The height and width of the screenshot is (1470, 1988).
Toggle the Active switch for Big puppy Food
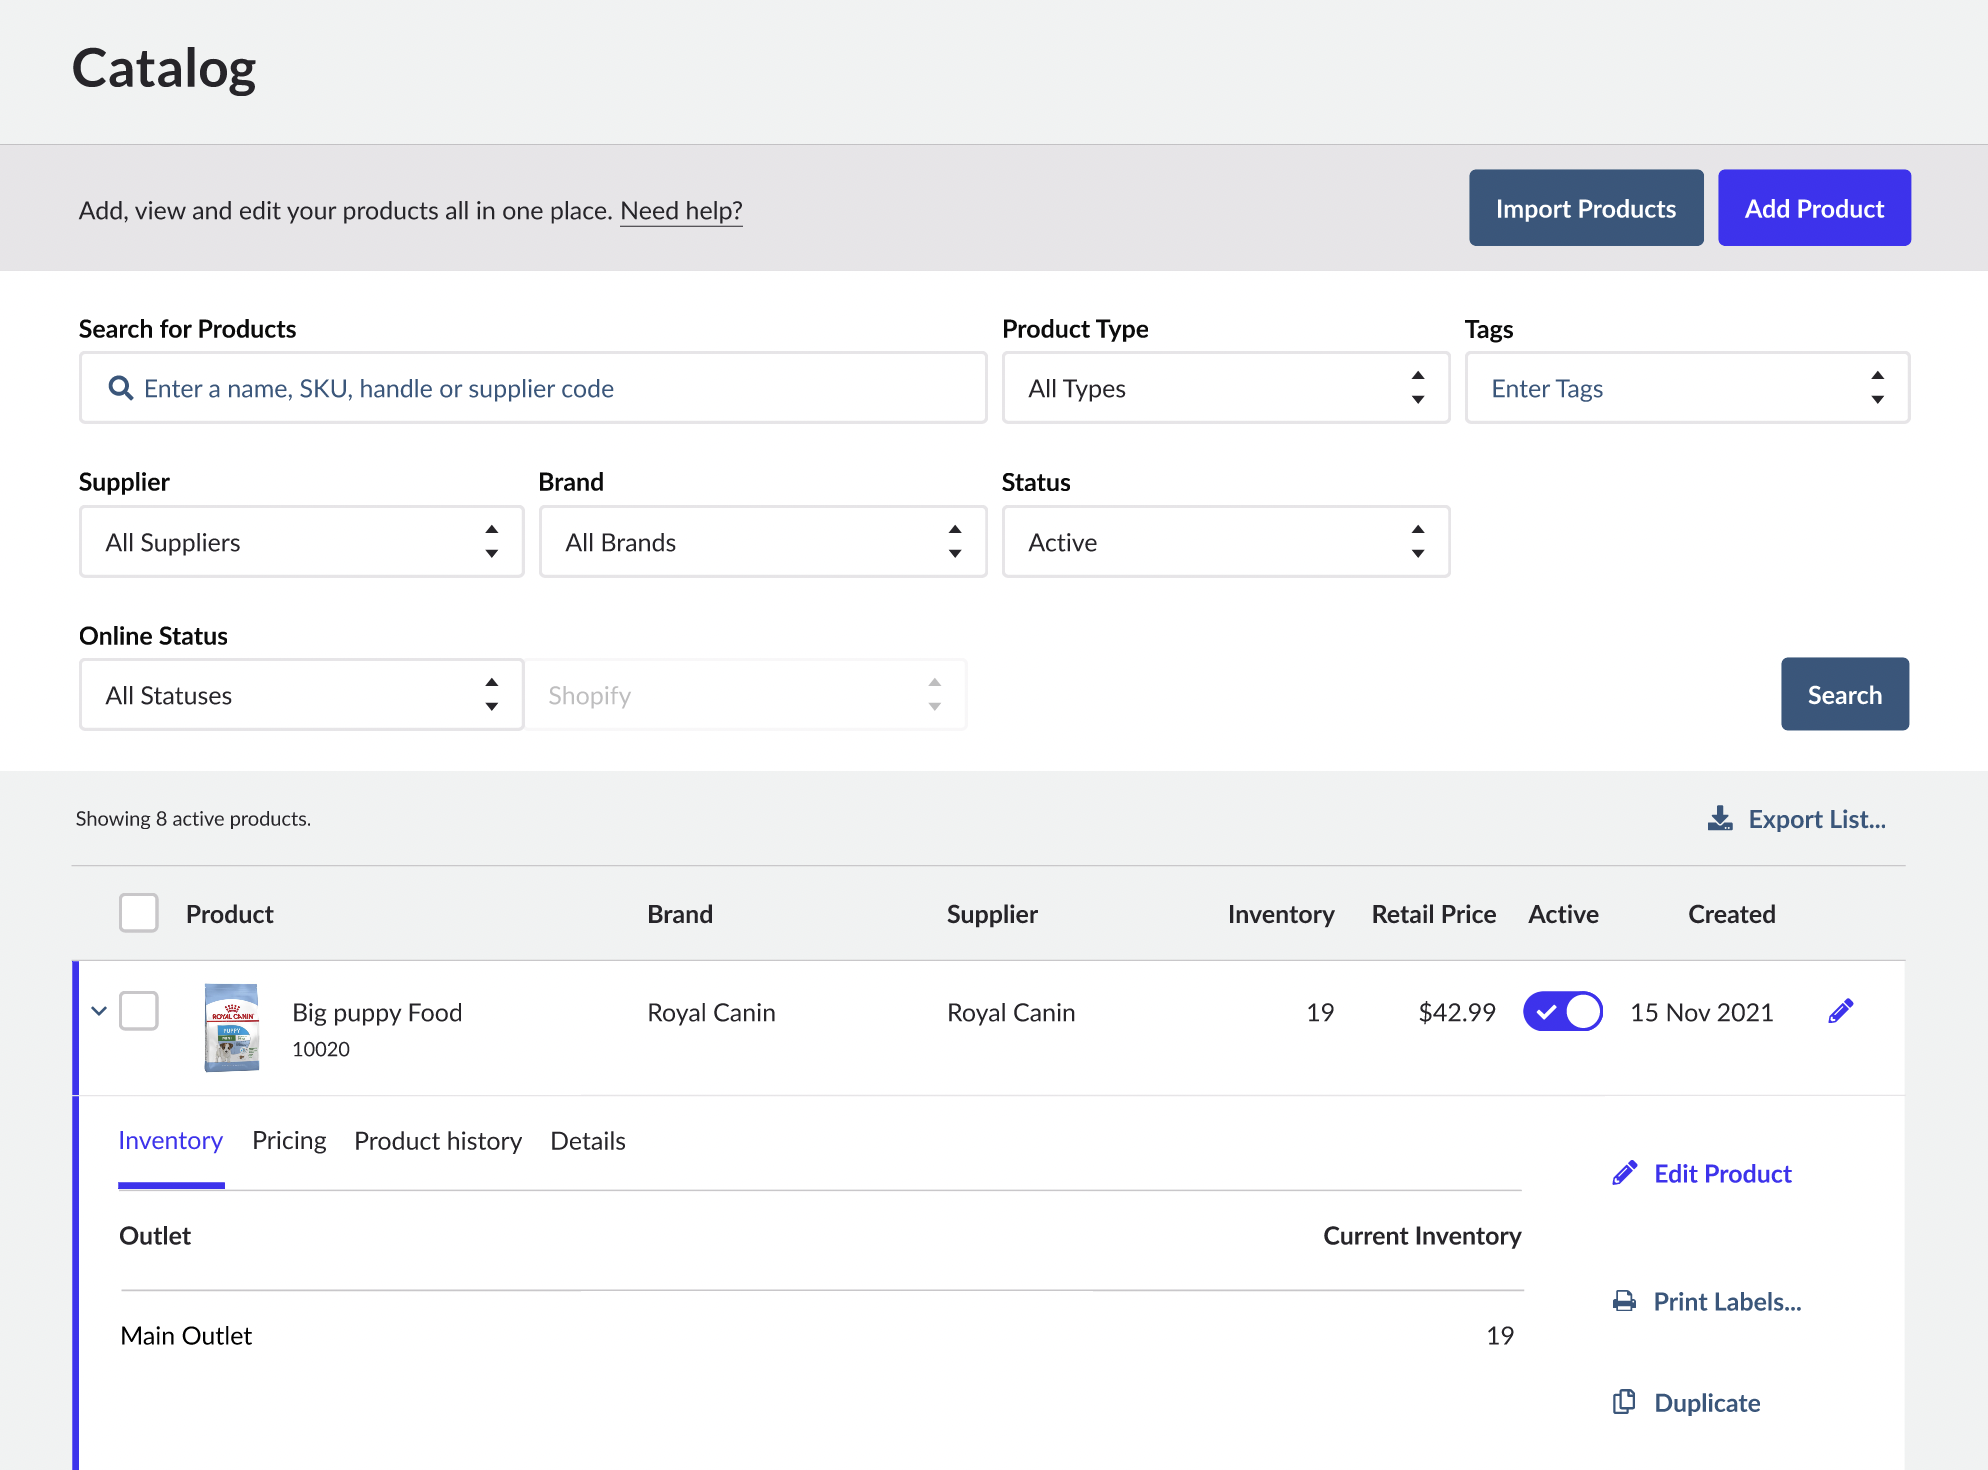coord(1562,1011)
